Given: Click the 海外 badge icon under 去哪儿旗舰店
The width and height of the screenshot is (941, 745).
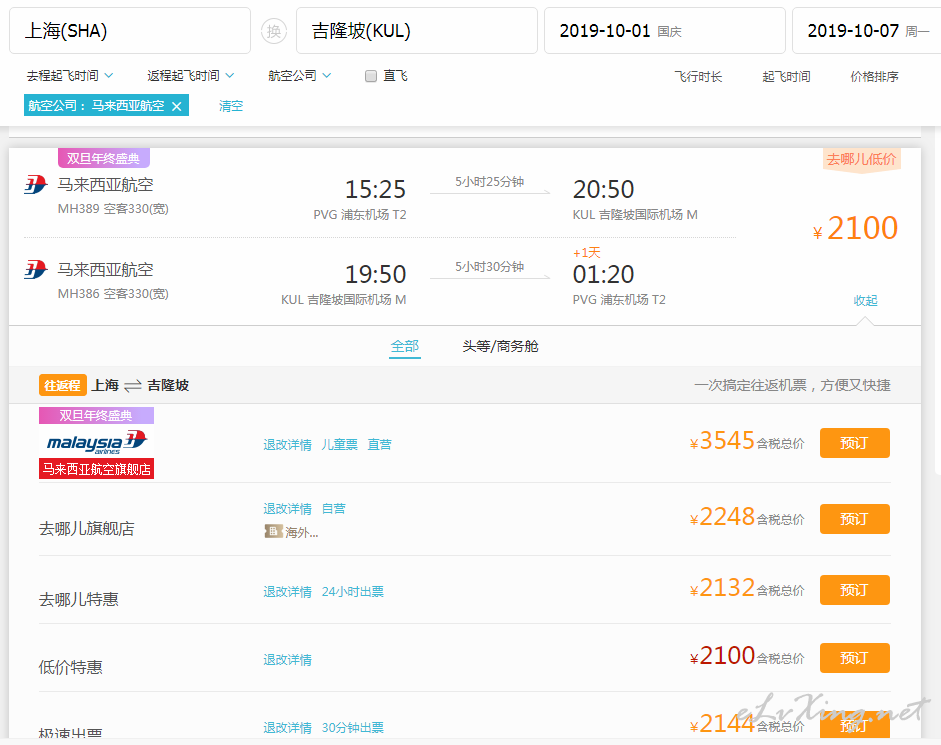Looking at the screenshot, I should [x=274, y=531].
